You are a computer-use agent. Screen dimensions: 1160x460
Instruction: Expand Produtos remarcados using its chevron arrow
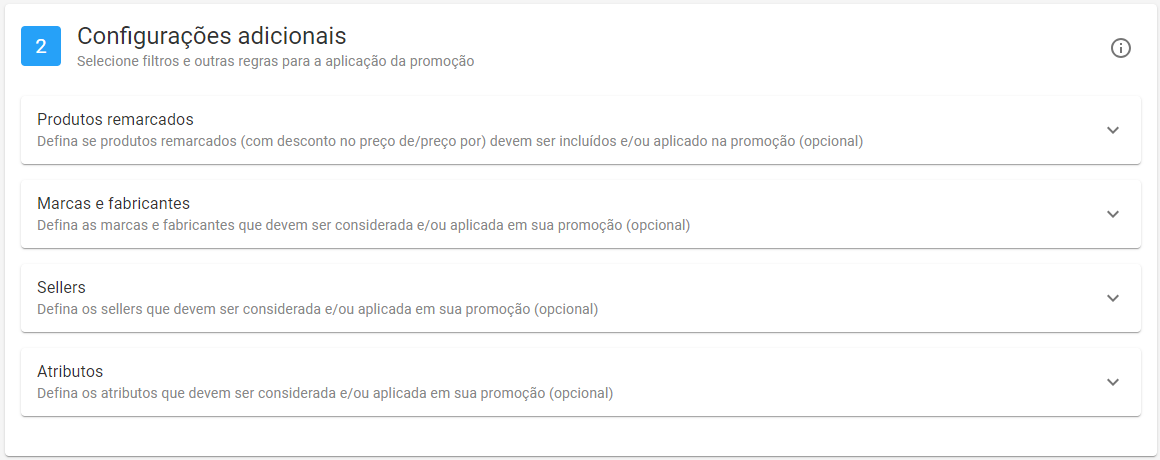(1113, 130)
